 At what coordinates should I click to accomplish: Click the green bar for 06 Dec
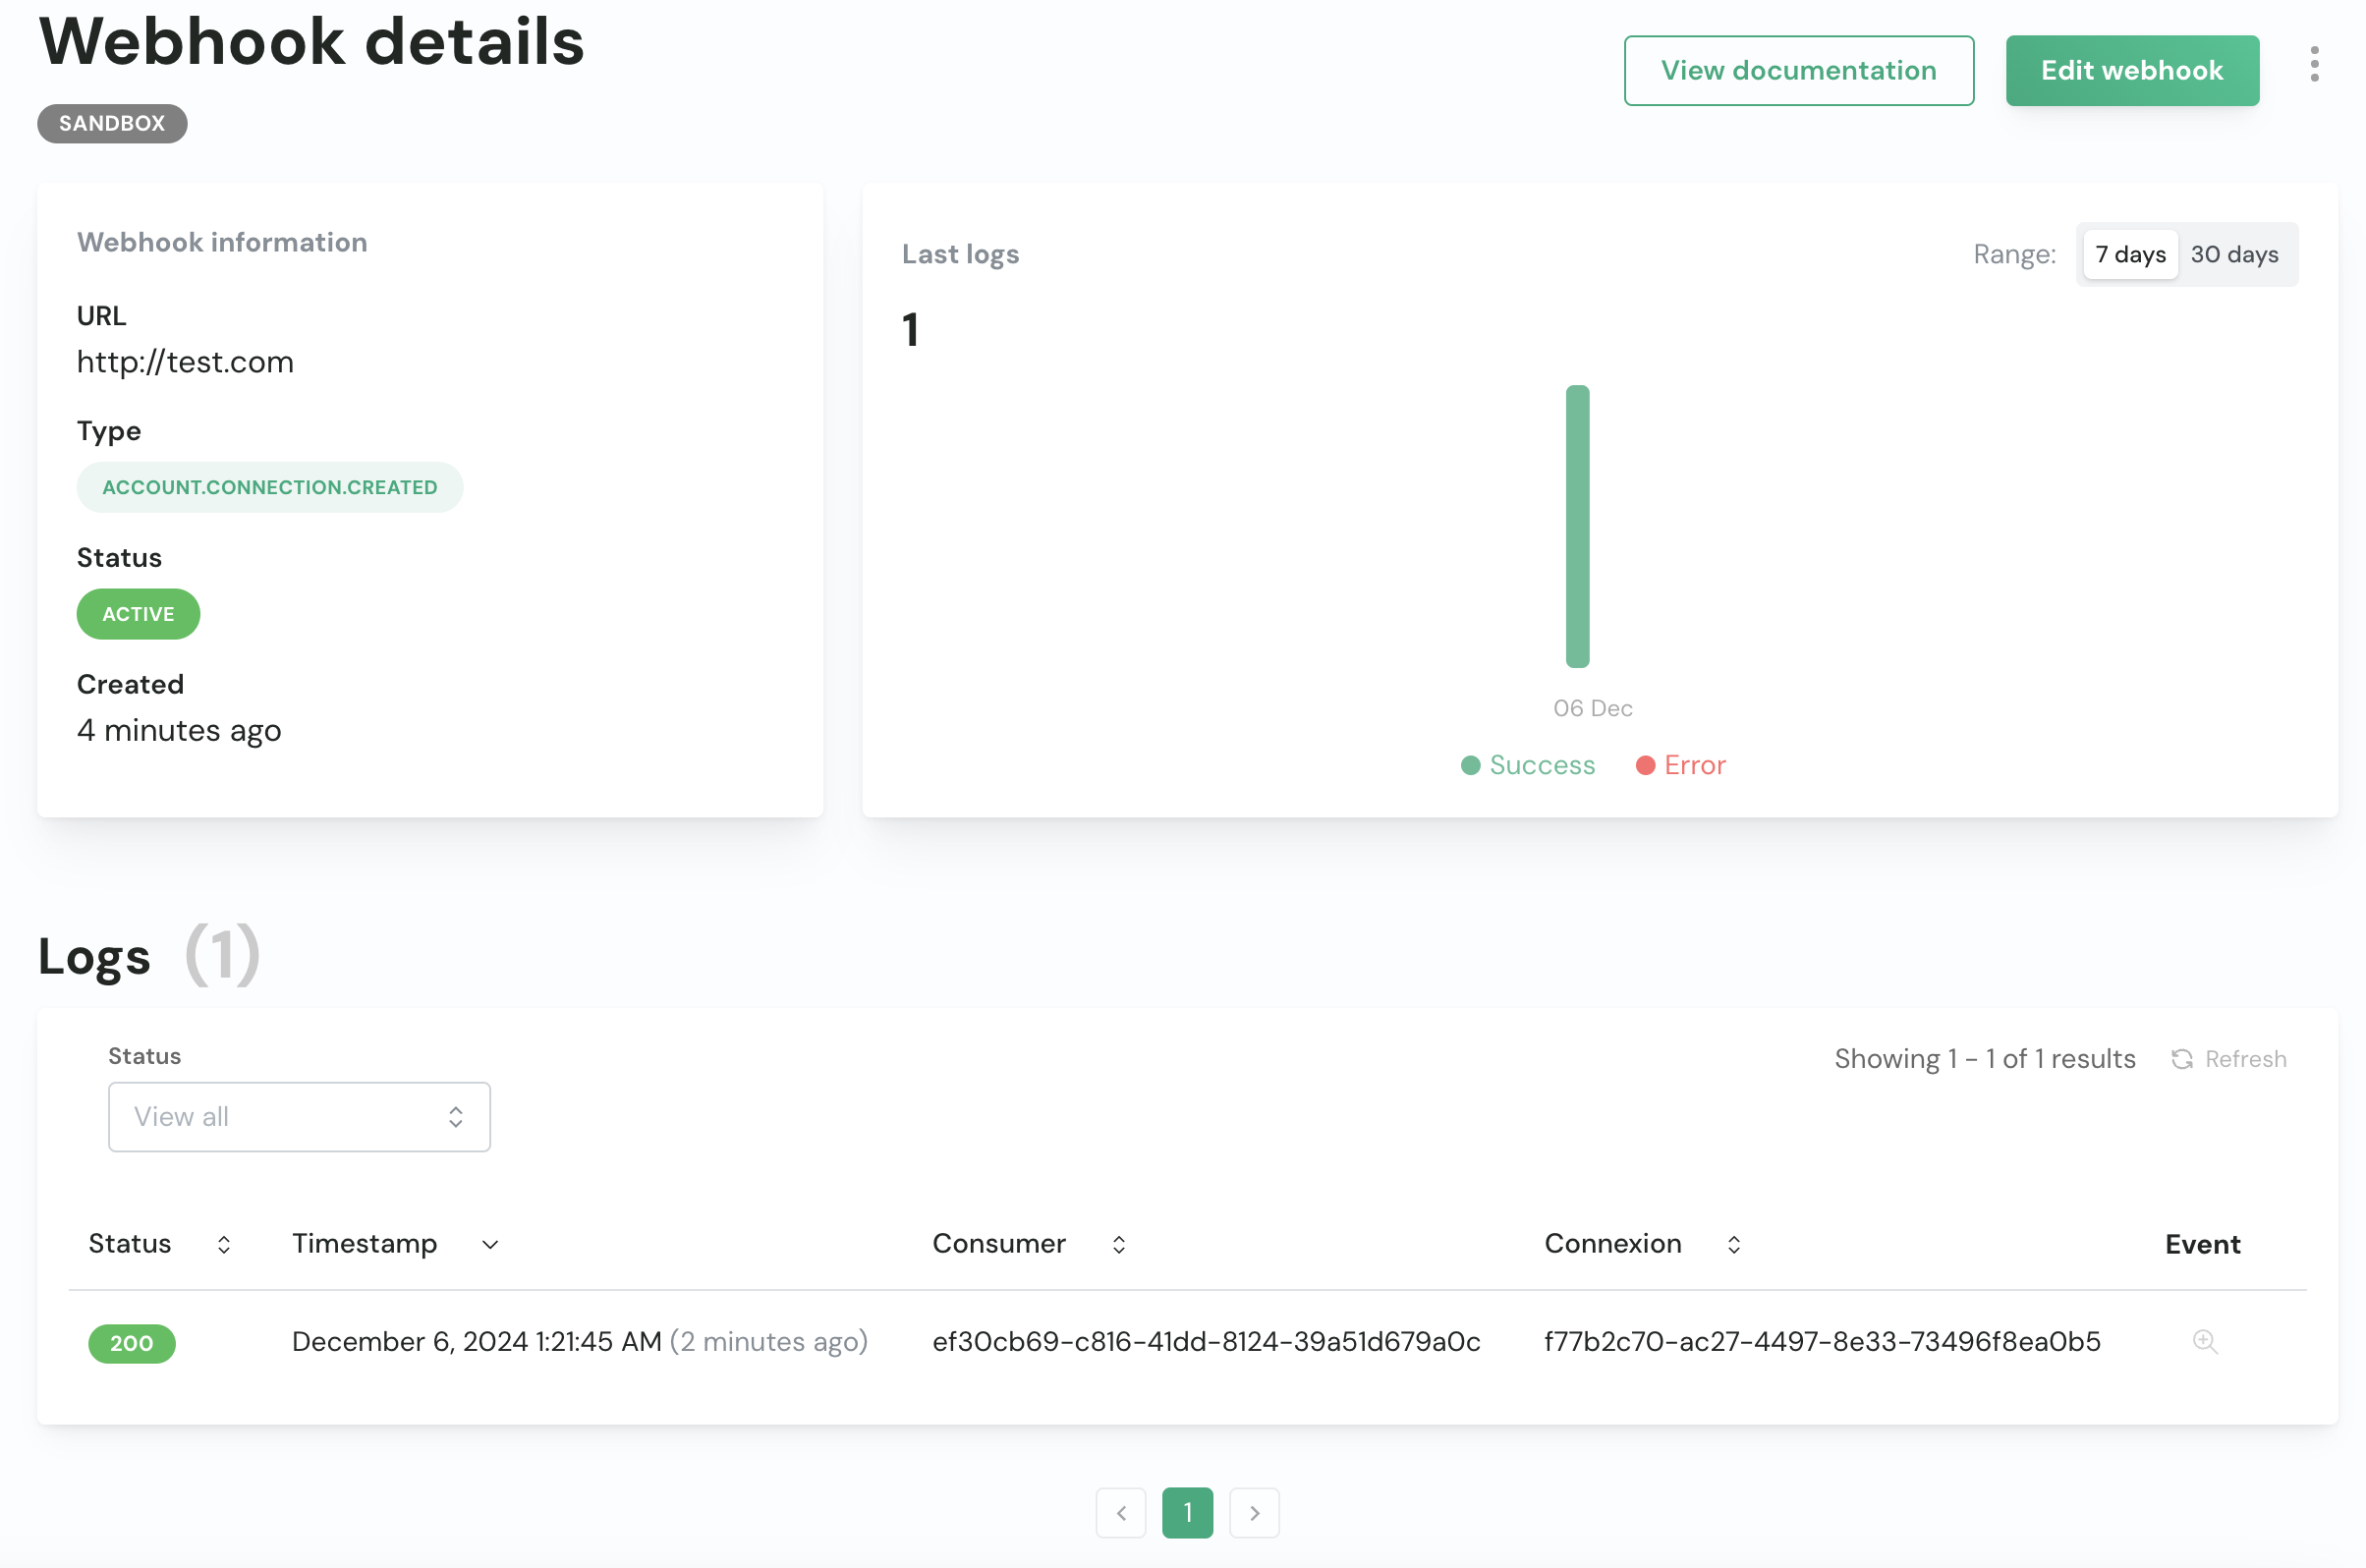pyautogui.click(x=1577, y=526)
